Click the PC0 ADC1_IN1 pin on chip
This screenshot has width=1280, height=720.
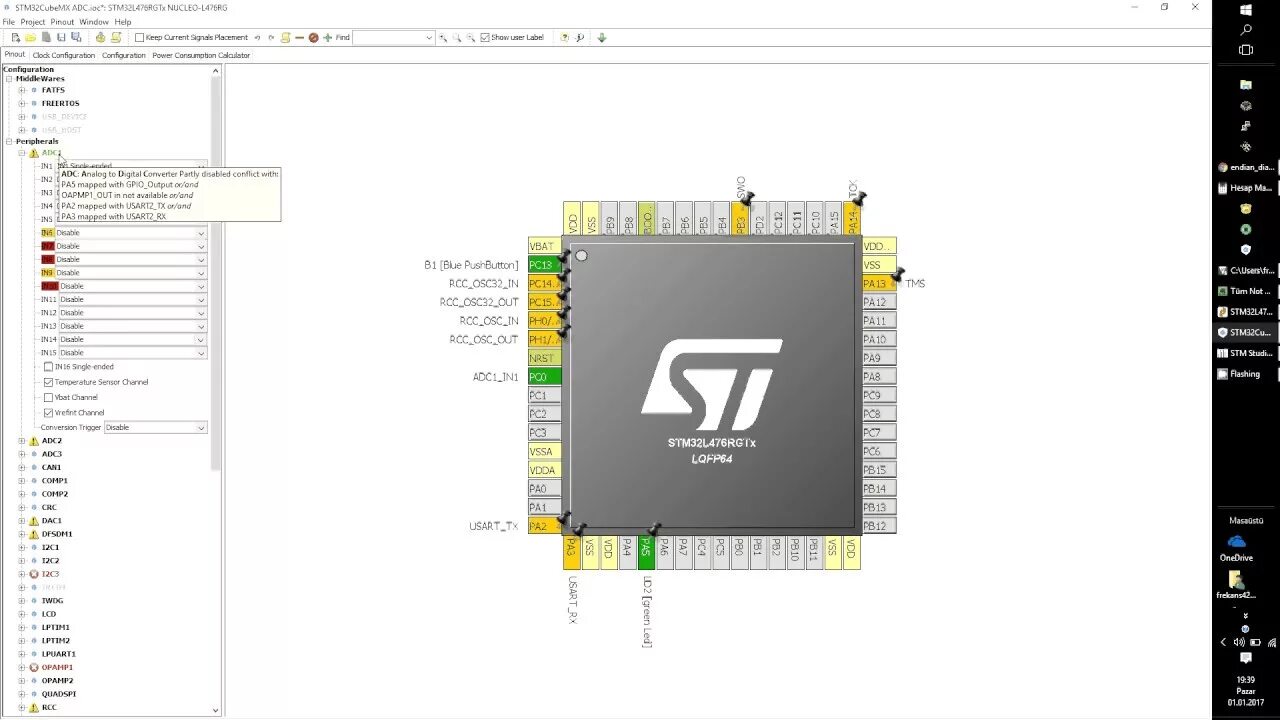[544, 377]
